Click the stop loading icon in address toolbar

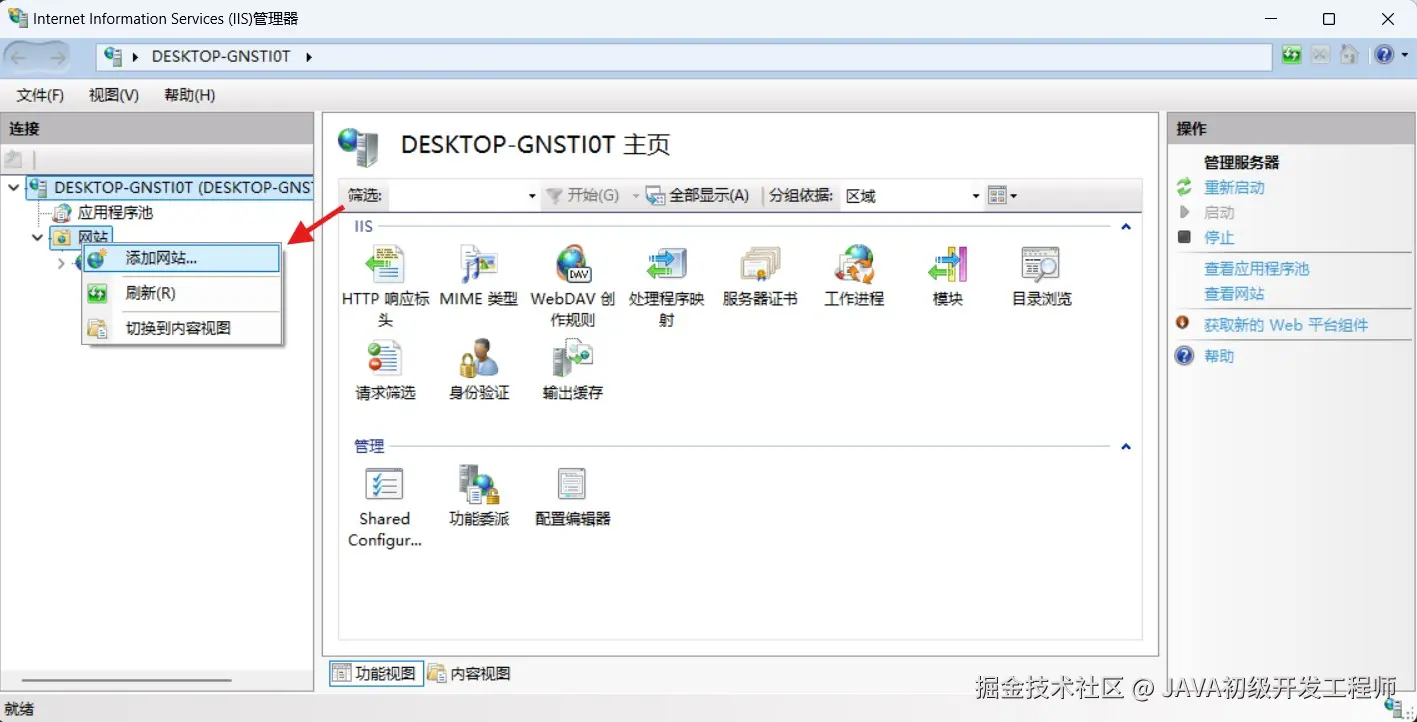point(1320,55)
